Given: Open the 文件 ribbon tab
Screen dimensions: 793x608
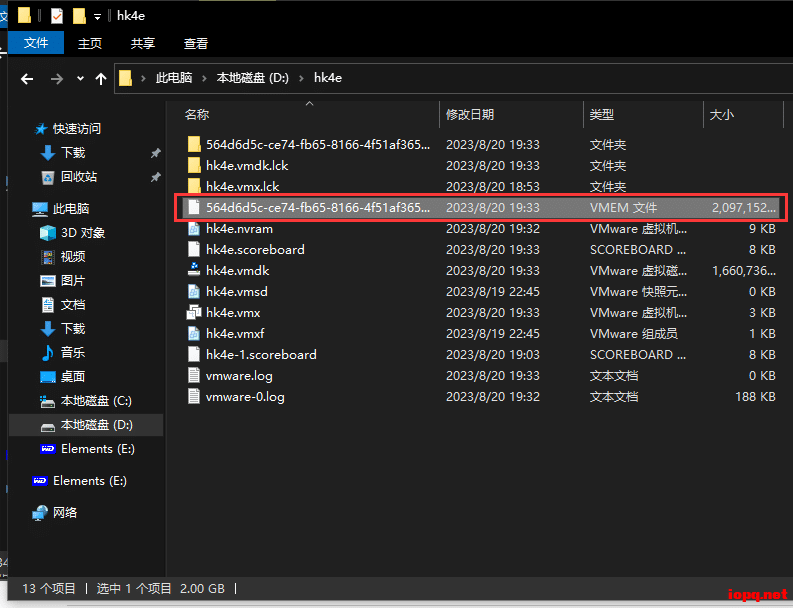Looking at the screenshot, I should click(36, 43).
